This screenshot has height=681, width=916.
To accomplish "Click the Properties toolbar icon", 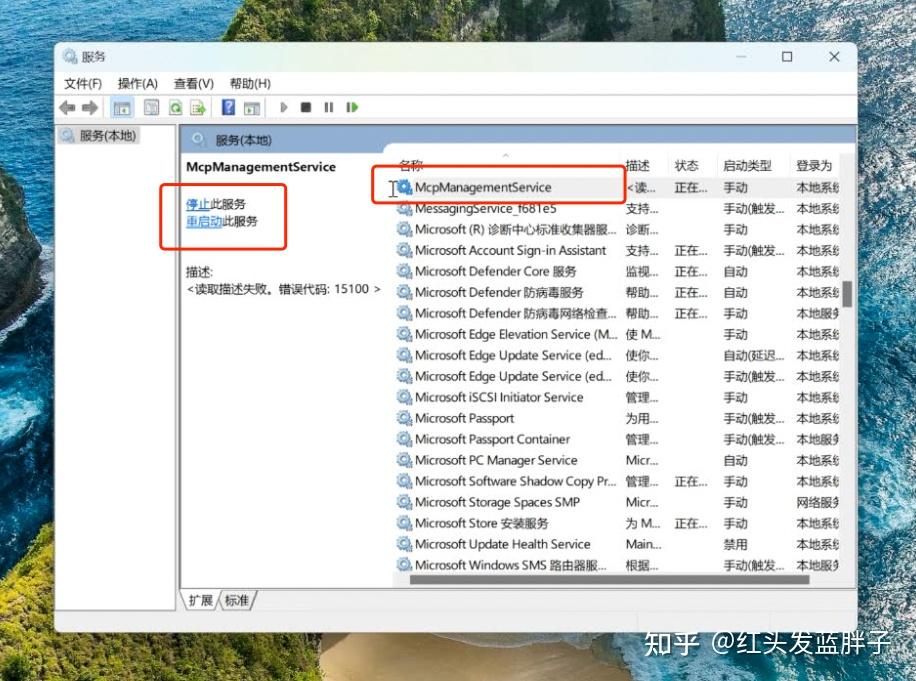I will [x=151, y=107].
